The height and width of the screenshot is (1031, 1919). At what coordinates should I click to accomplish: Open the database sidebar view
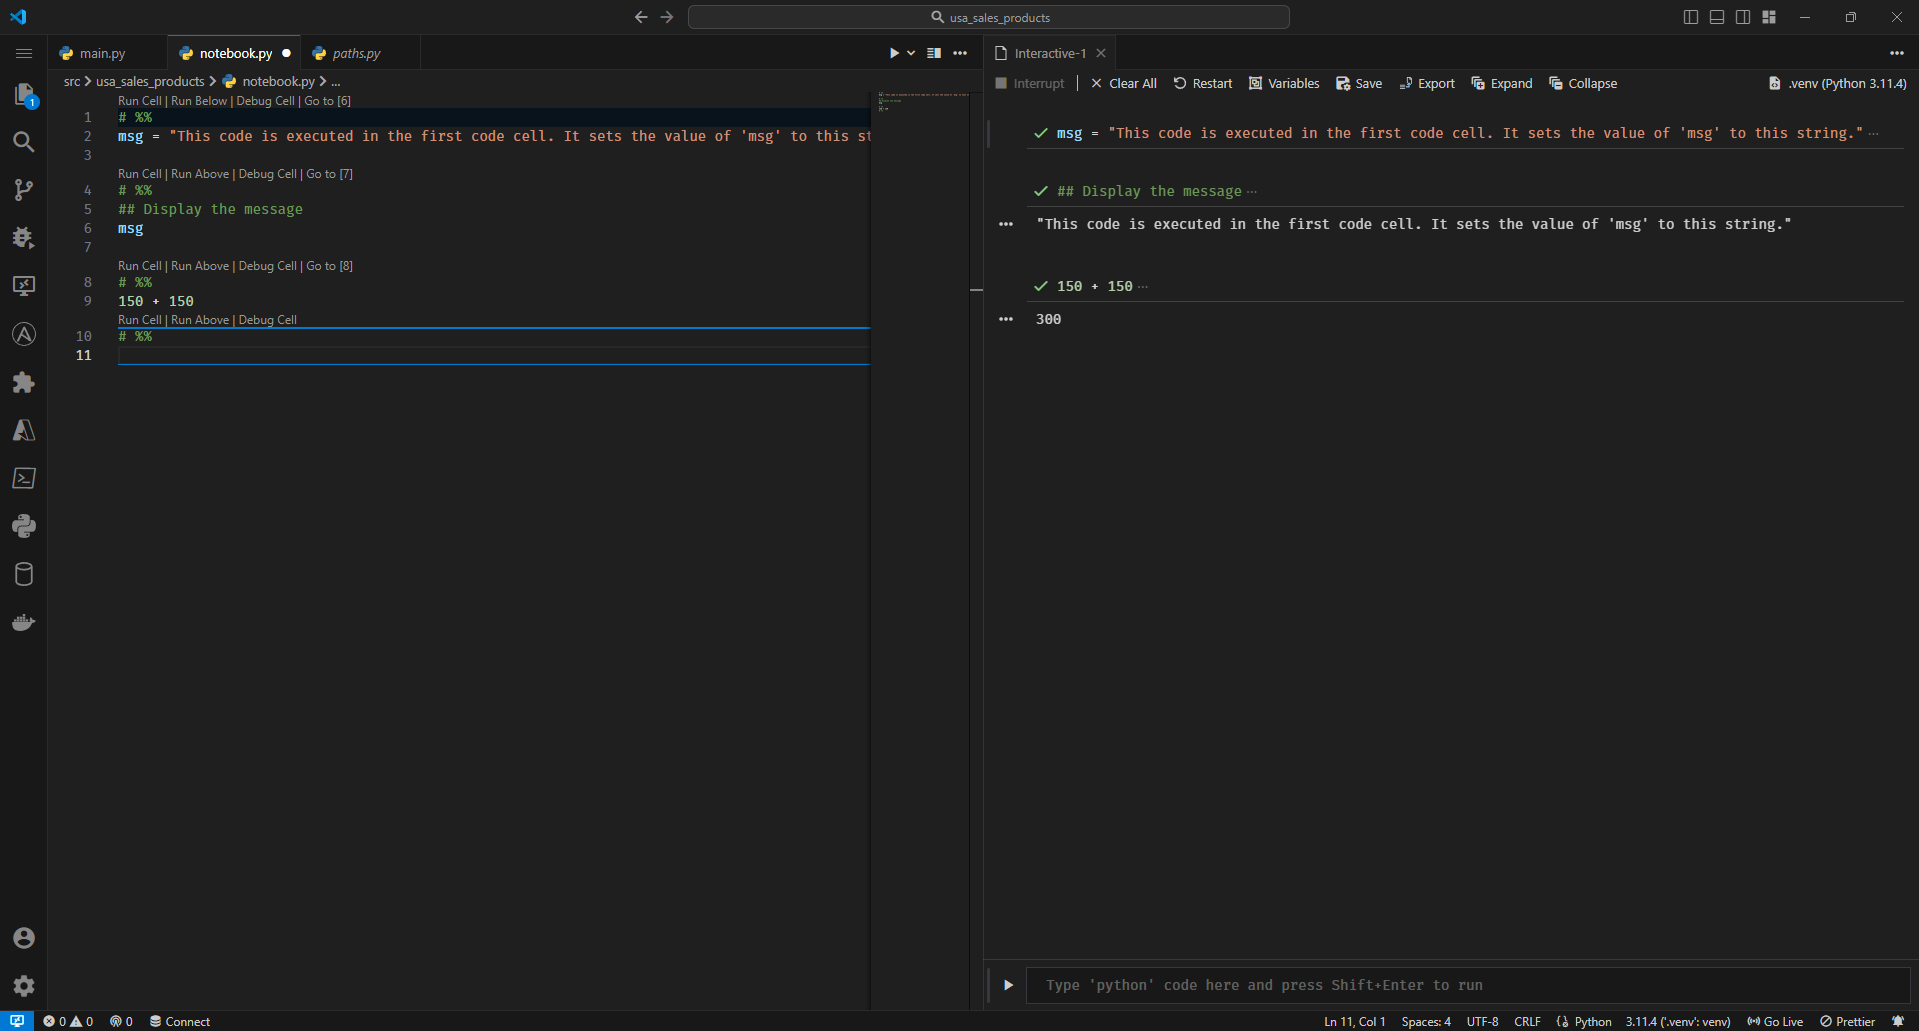coord(24,574)
